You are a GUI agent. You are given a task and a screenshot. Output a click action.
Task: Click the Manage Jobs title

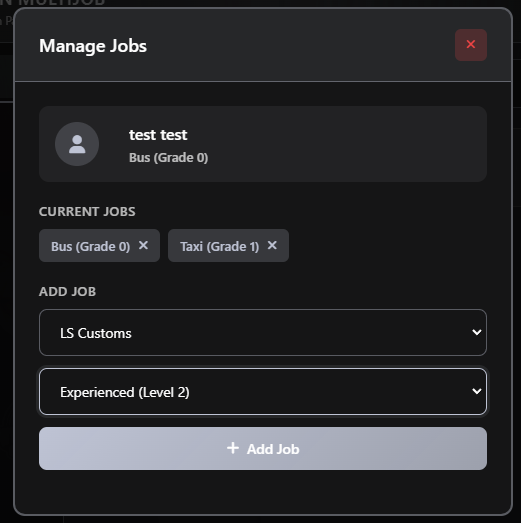pos(93,46)
